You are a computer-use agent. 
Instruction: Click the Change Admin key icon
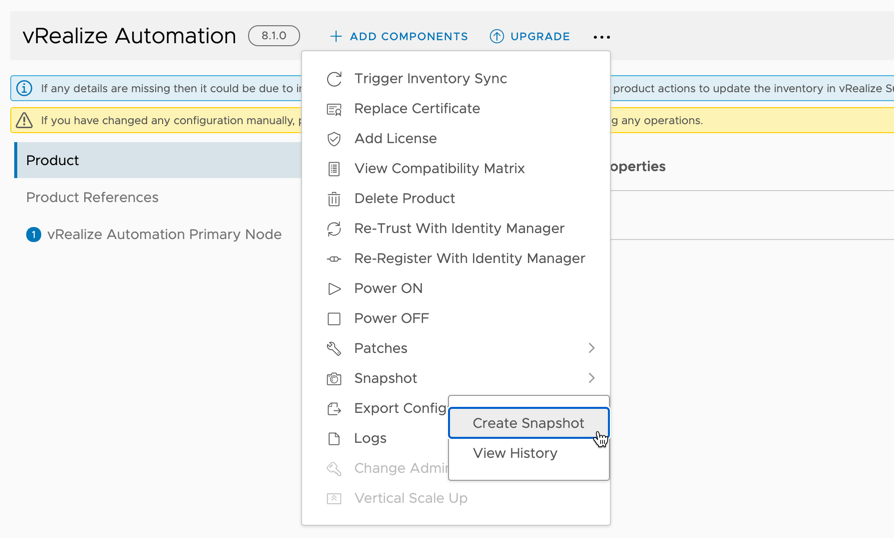[x=334, y=468]
